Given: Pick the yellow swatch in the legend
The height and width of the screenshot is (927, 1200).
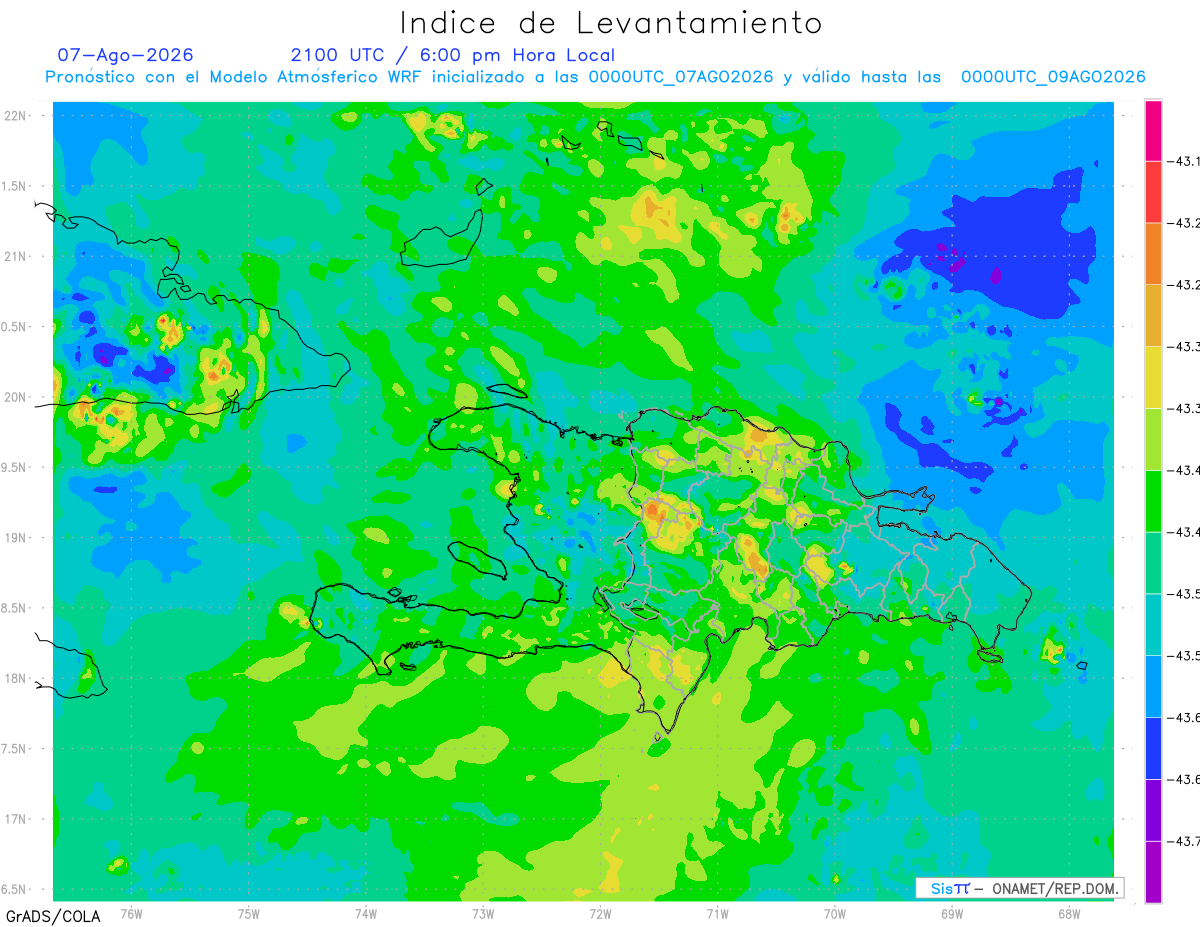Looking at the screenshot, I should coord(1153,378).
